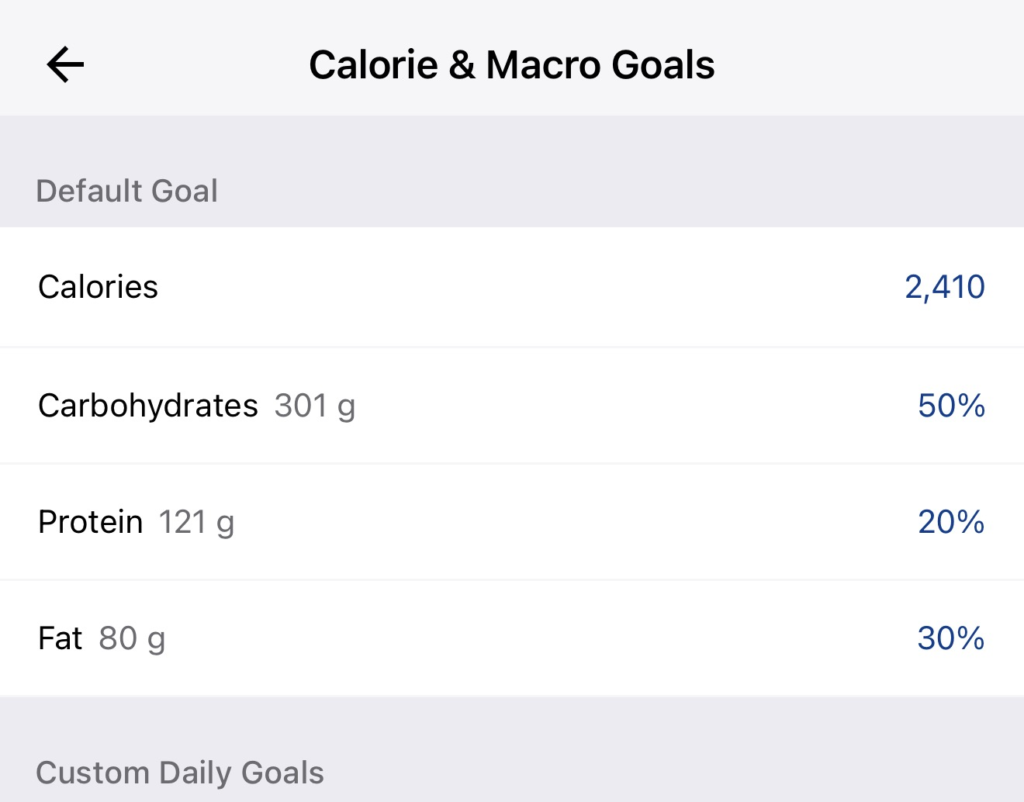Select the Default Goal section header
1024x802 pixels.
pyautogui.click(x=127, y=190)
